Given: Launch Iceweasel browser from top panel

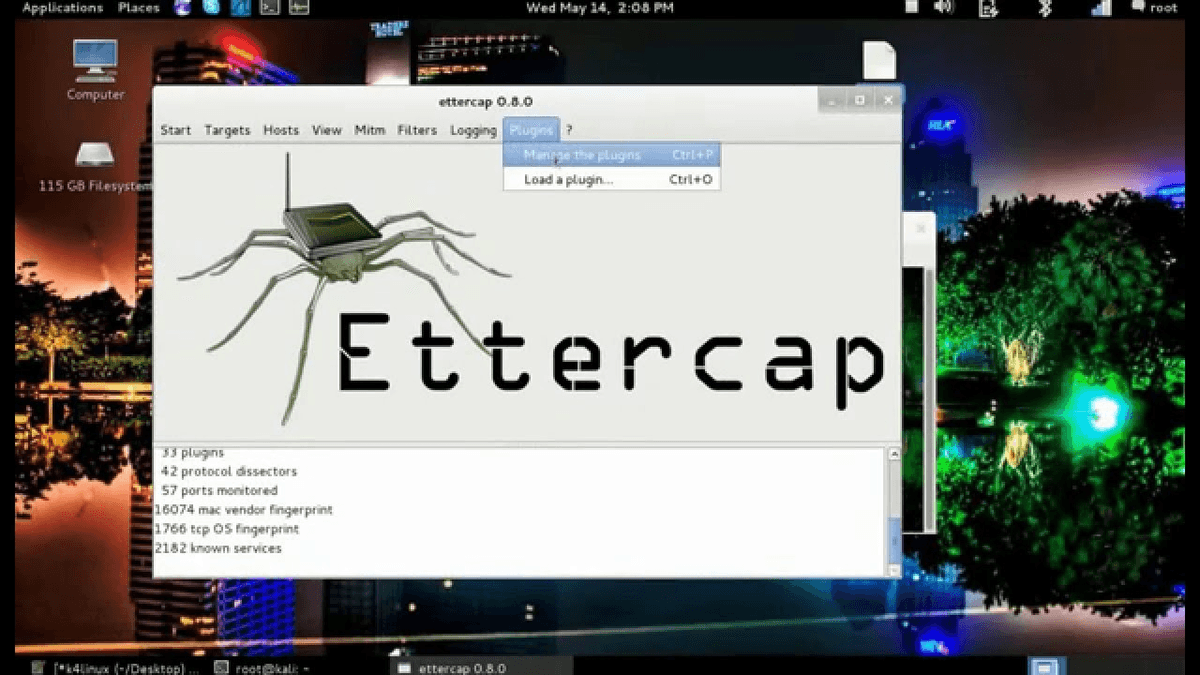Looking at the screenshot, I should pyautogui.click(x=183, y=8).
